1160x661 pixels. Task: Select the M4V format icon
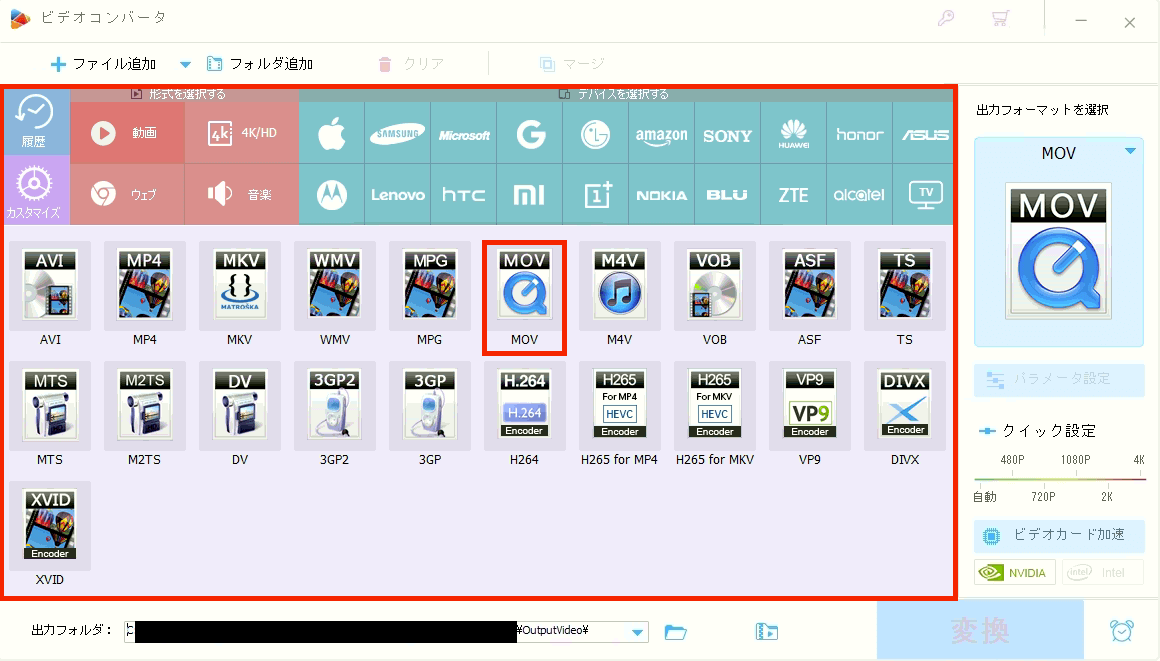tap(619, 286)
